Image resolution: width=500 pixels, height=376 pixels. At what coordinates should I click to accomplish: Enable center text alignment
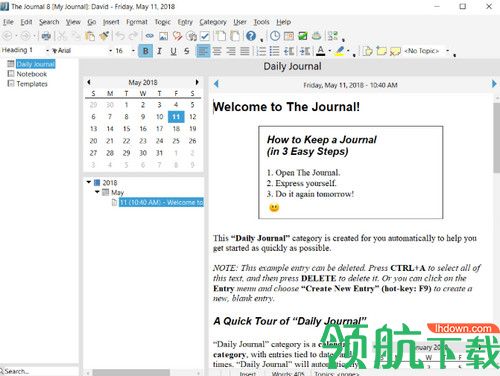point(217,51)
